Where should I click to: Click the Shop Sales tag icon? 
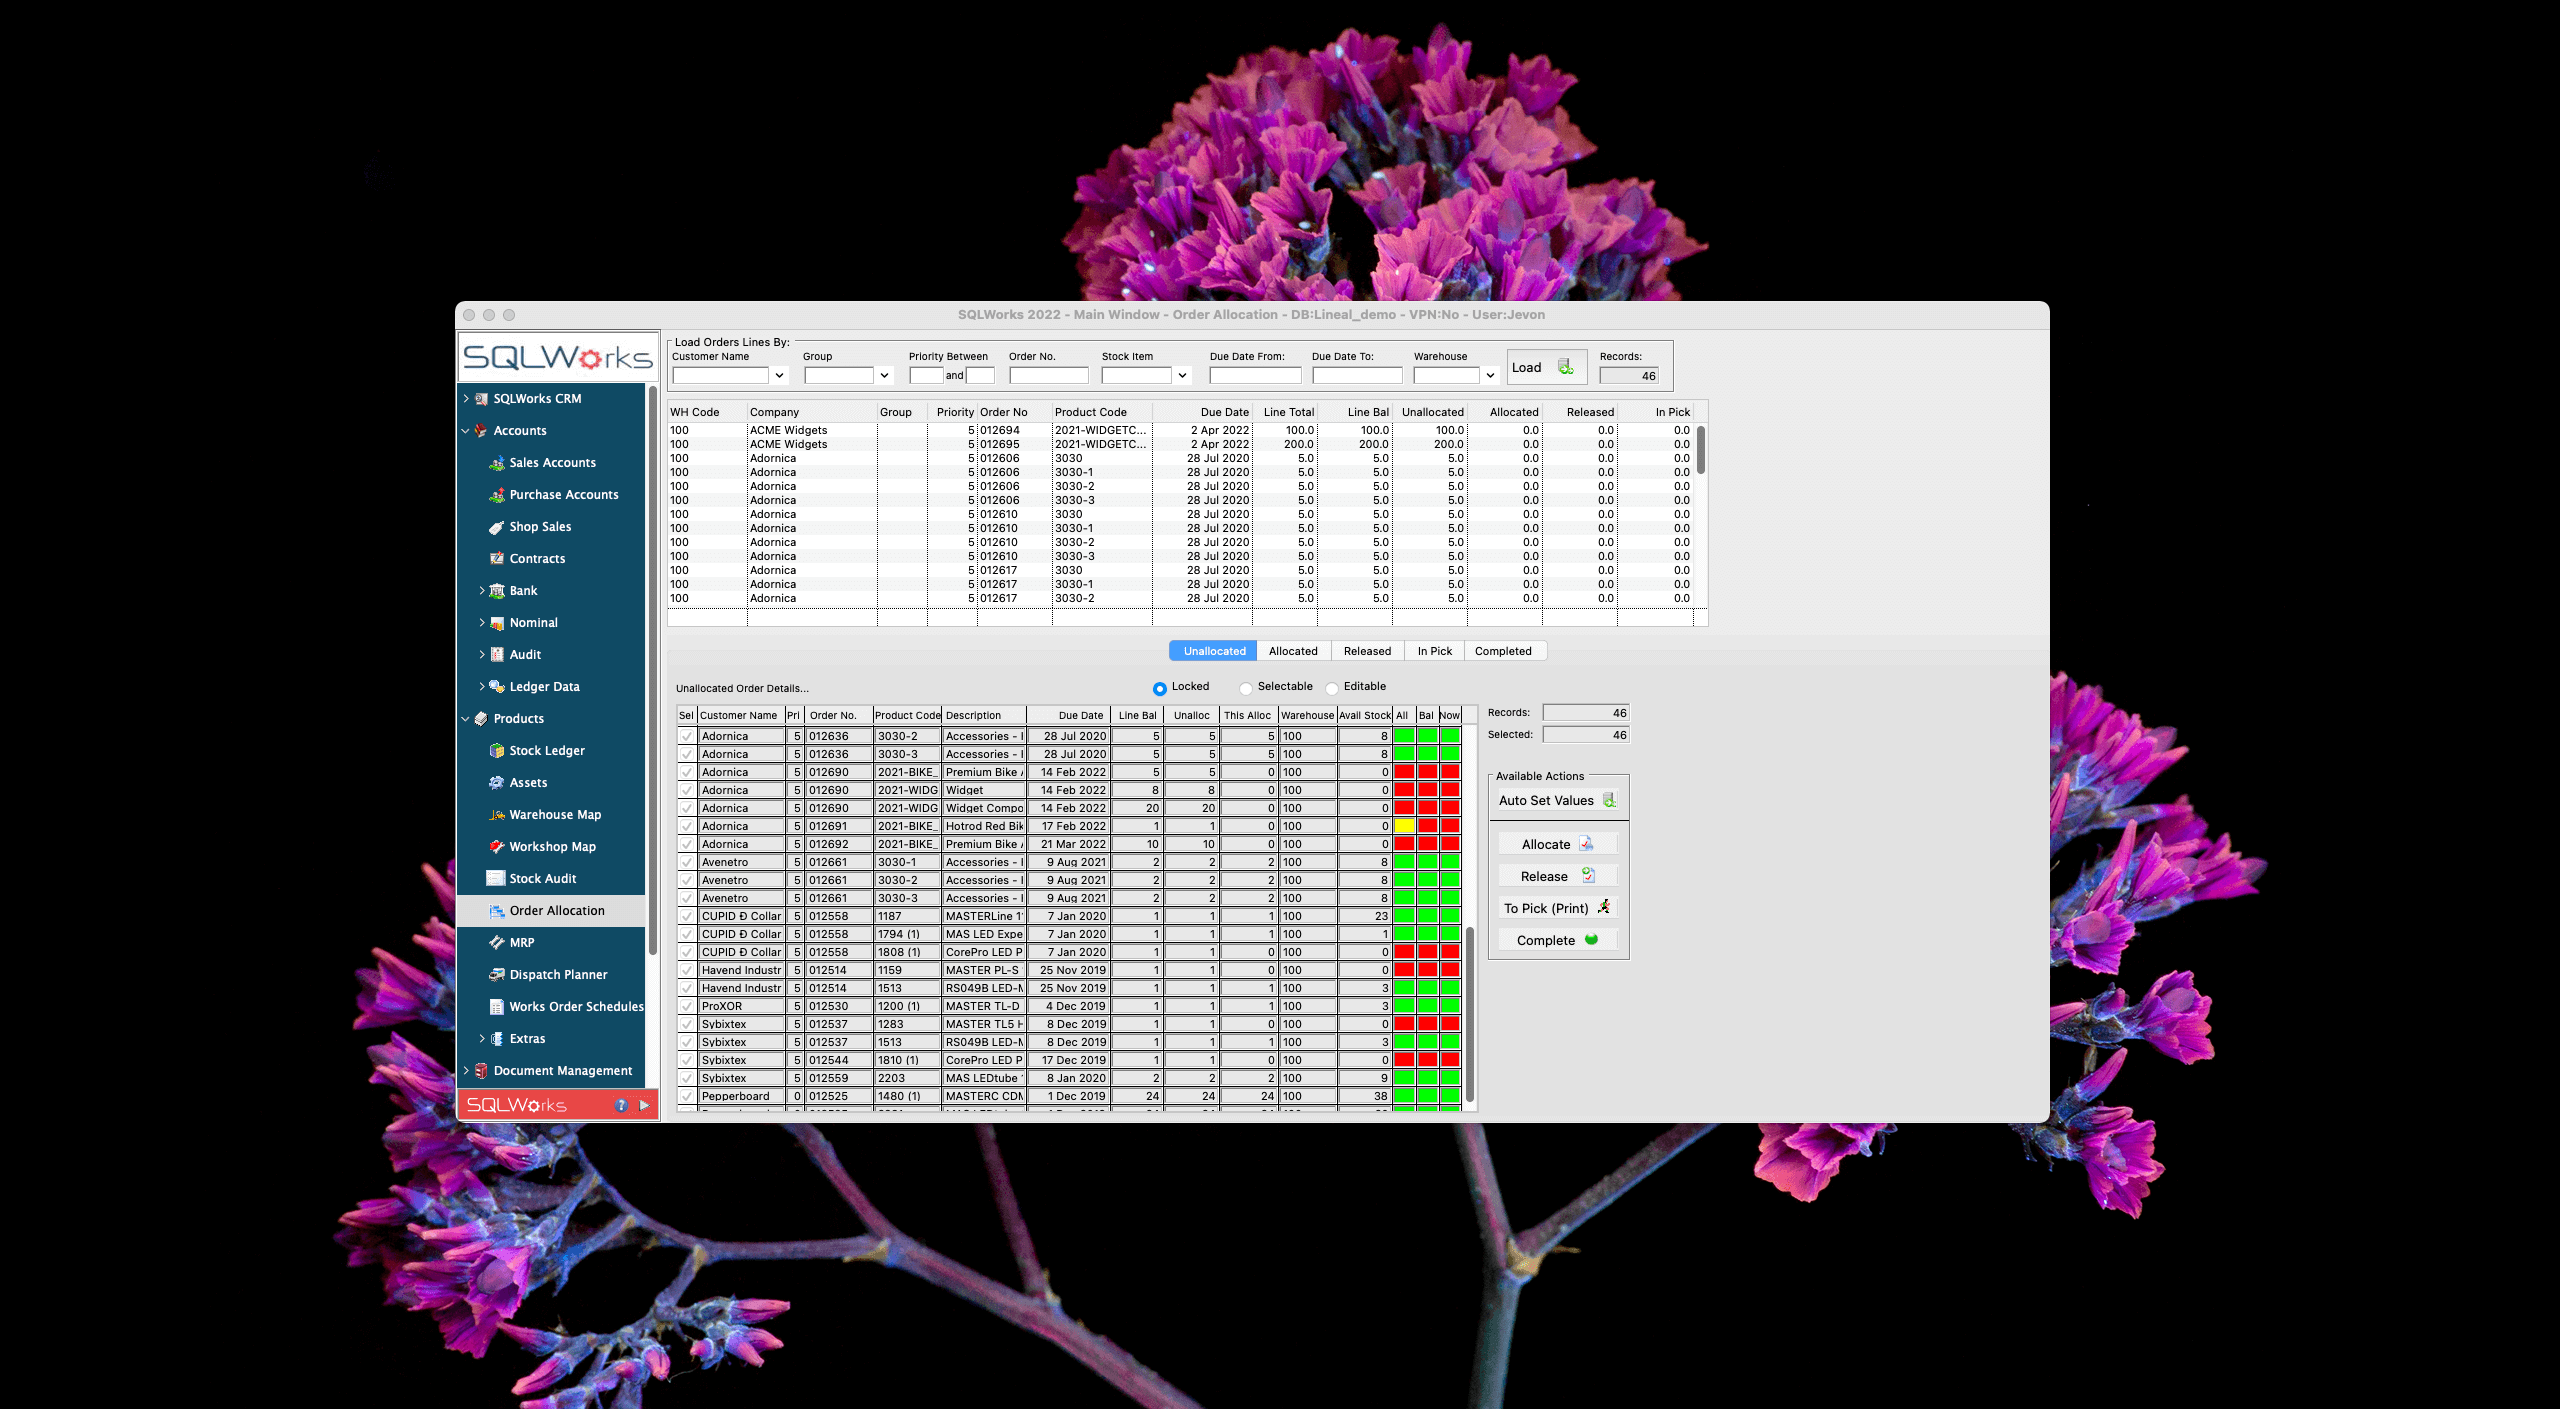pyautogui.click(x=496, y=527)
